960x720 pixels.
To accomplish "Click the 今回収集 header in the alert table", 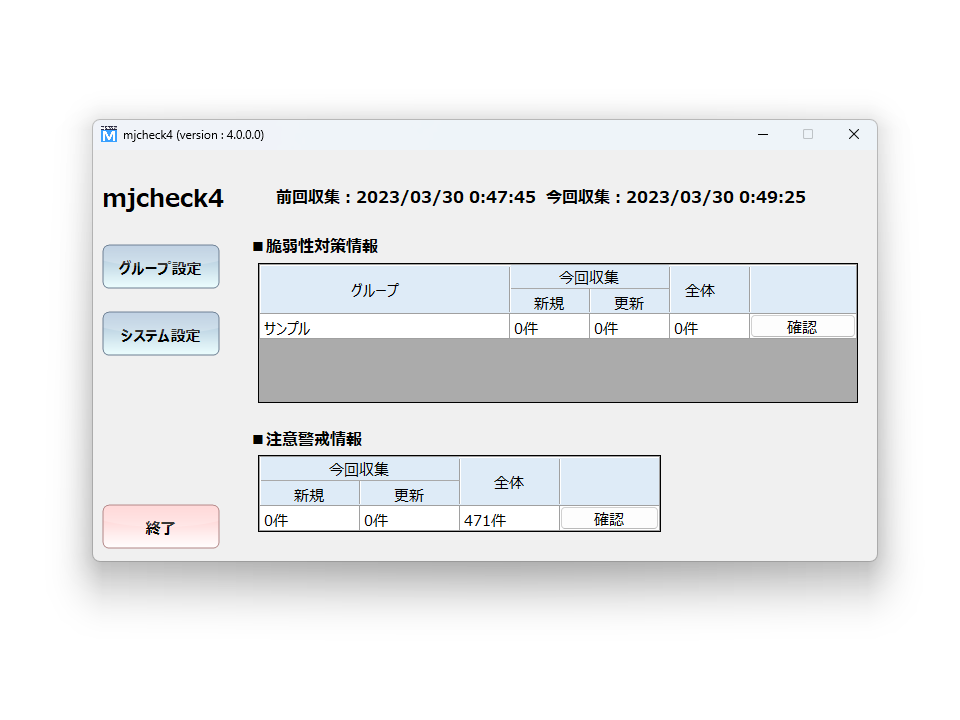I will tap(359, 469).
